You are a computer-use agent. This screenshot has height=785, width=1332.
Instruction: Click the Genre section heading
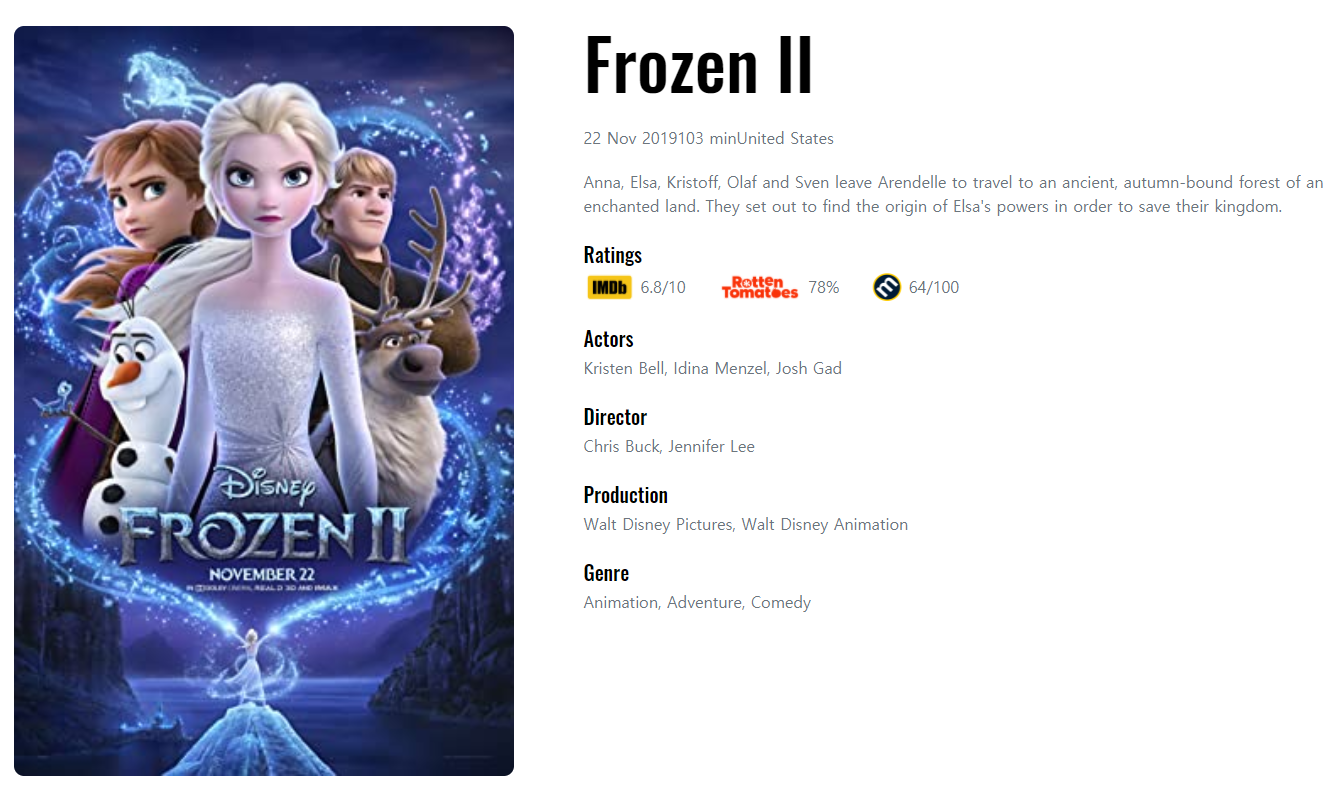606,573
